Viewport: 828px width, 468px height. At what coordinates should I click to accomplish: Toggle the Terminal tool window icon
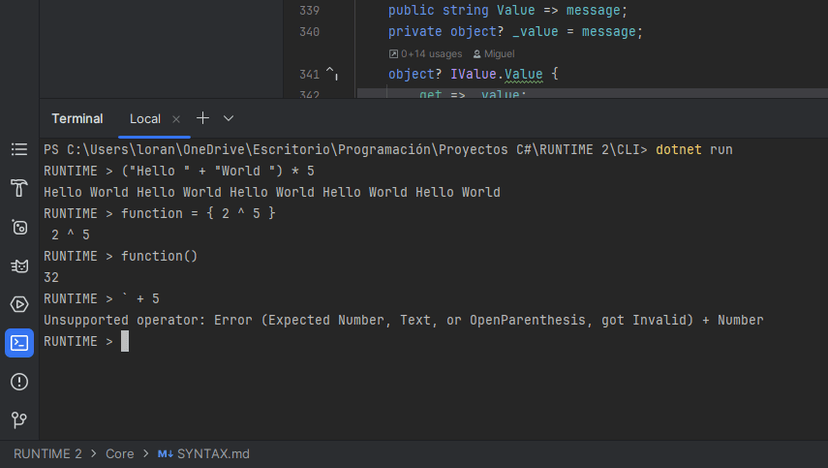click(x=19, y=343)
